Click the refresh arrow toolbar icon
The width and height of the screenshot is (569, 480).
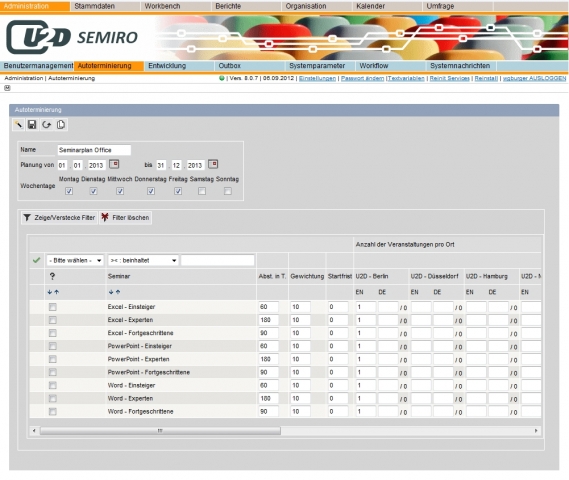(46, 125)
